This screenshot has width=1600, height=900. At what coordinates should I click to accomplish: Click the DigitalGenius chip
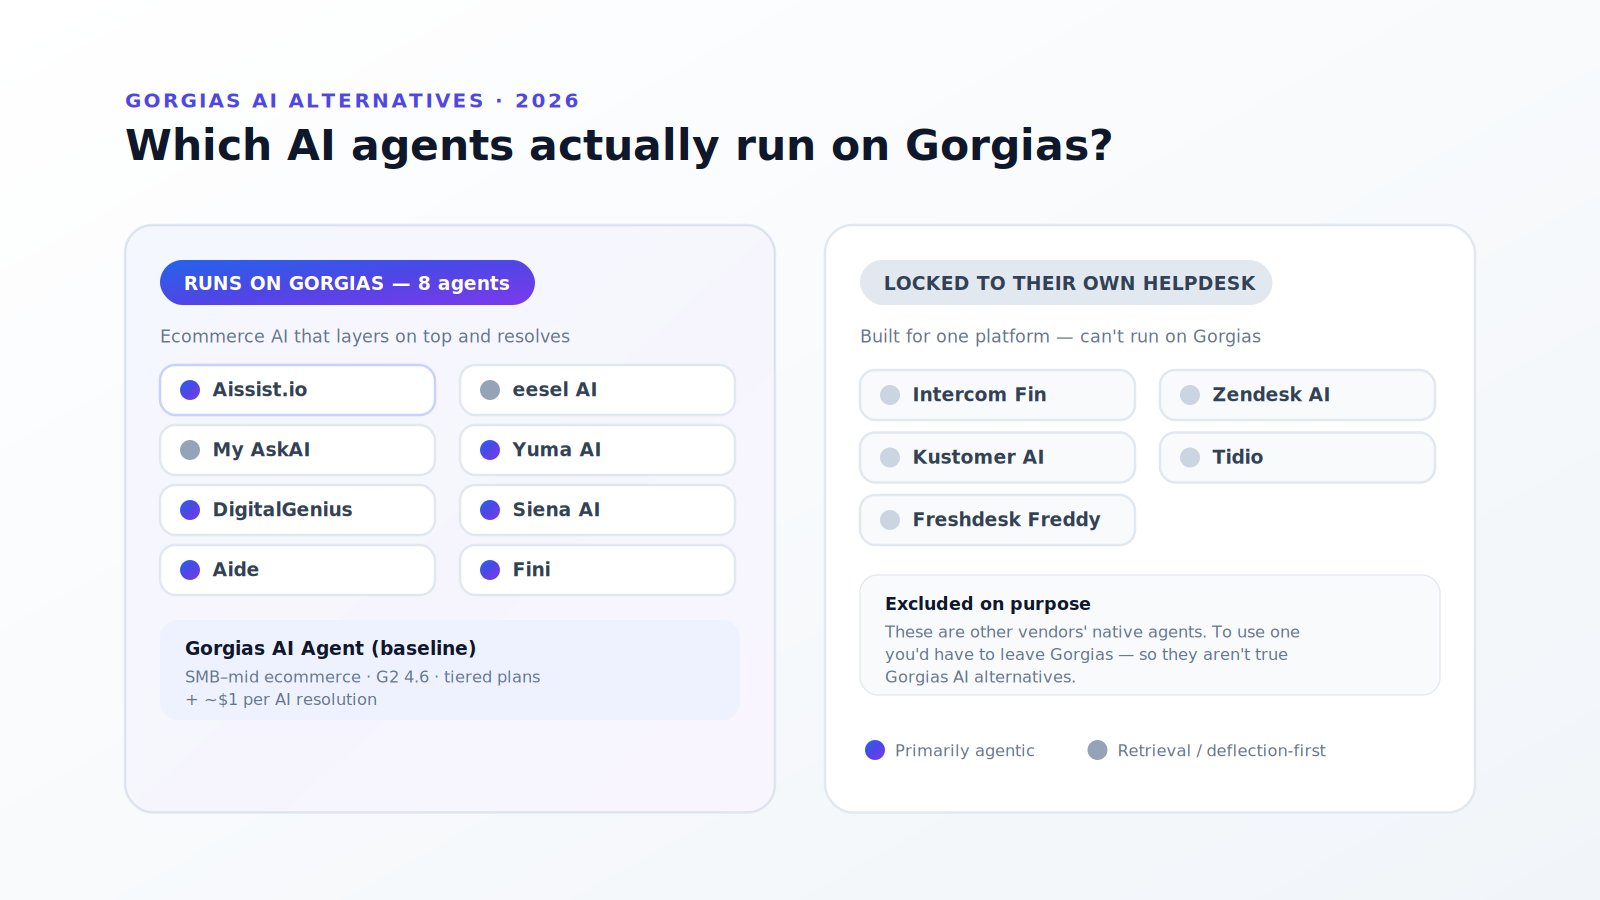(x=297, y=510)
